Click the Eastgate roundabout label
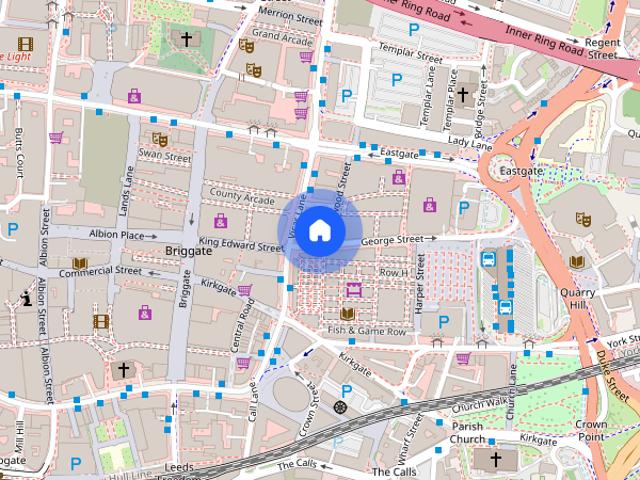The image size is (640, 480). point(522,170)
